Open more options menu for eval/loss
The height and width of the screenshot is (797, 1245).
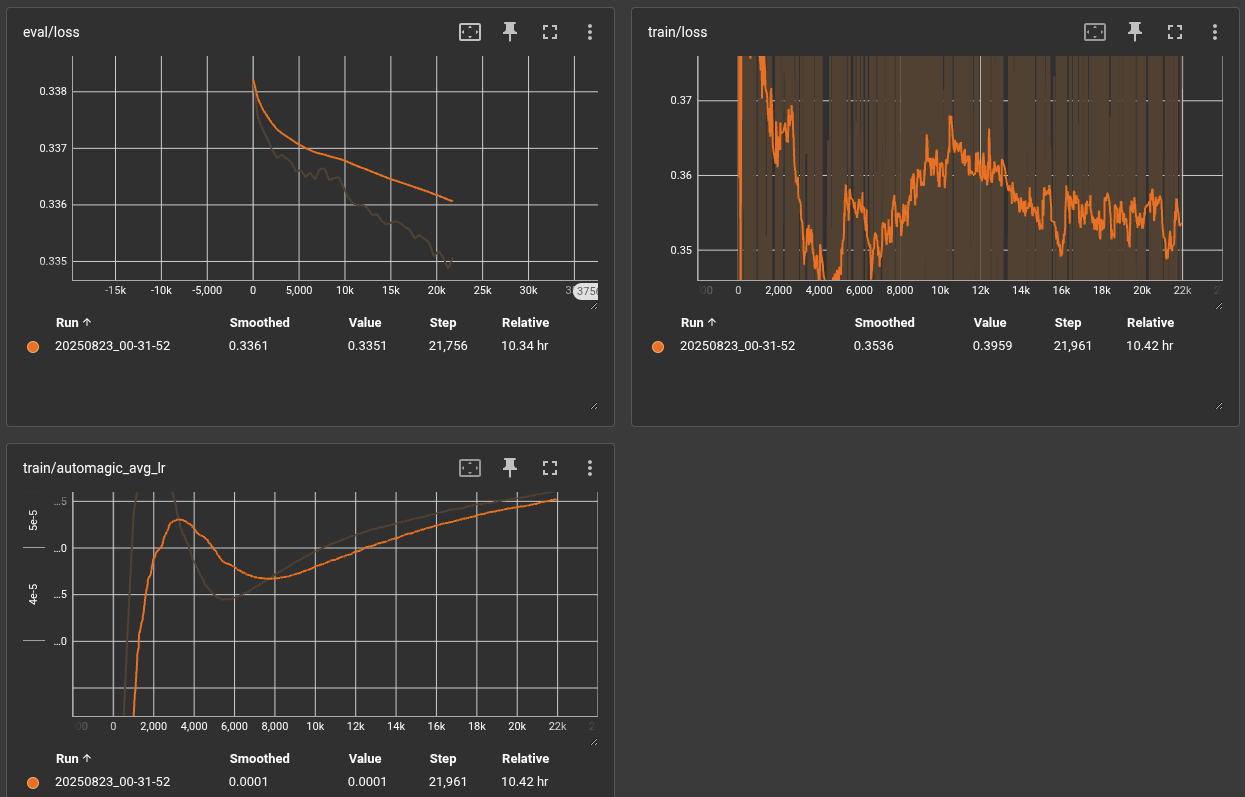(590, 32)
